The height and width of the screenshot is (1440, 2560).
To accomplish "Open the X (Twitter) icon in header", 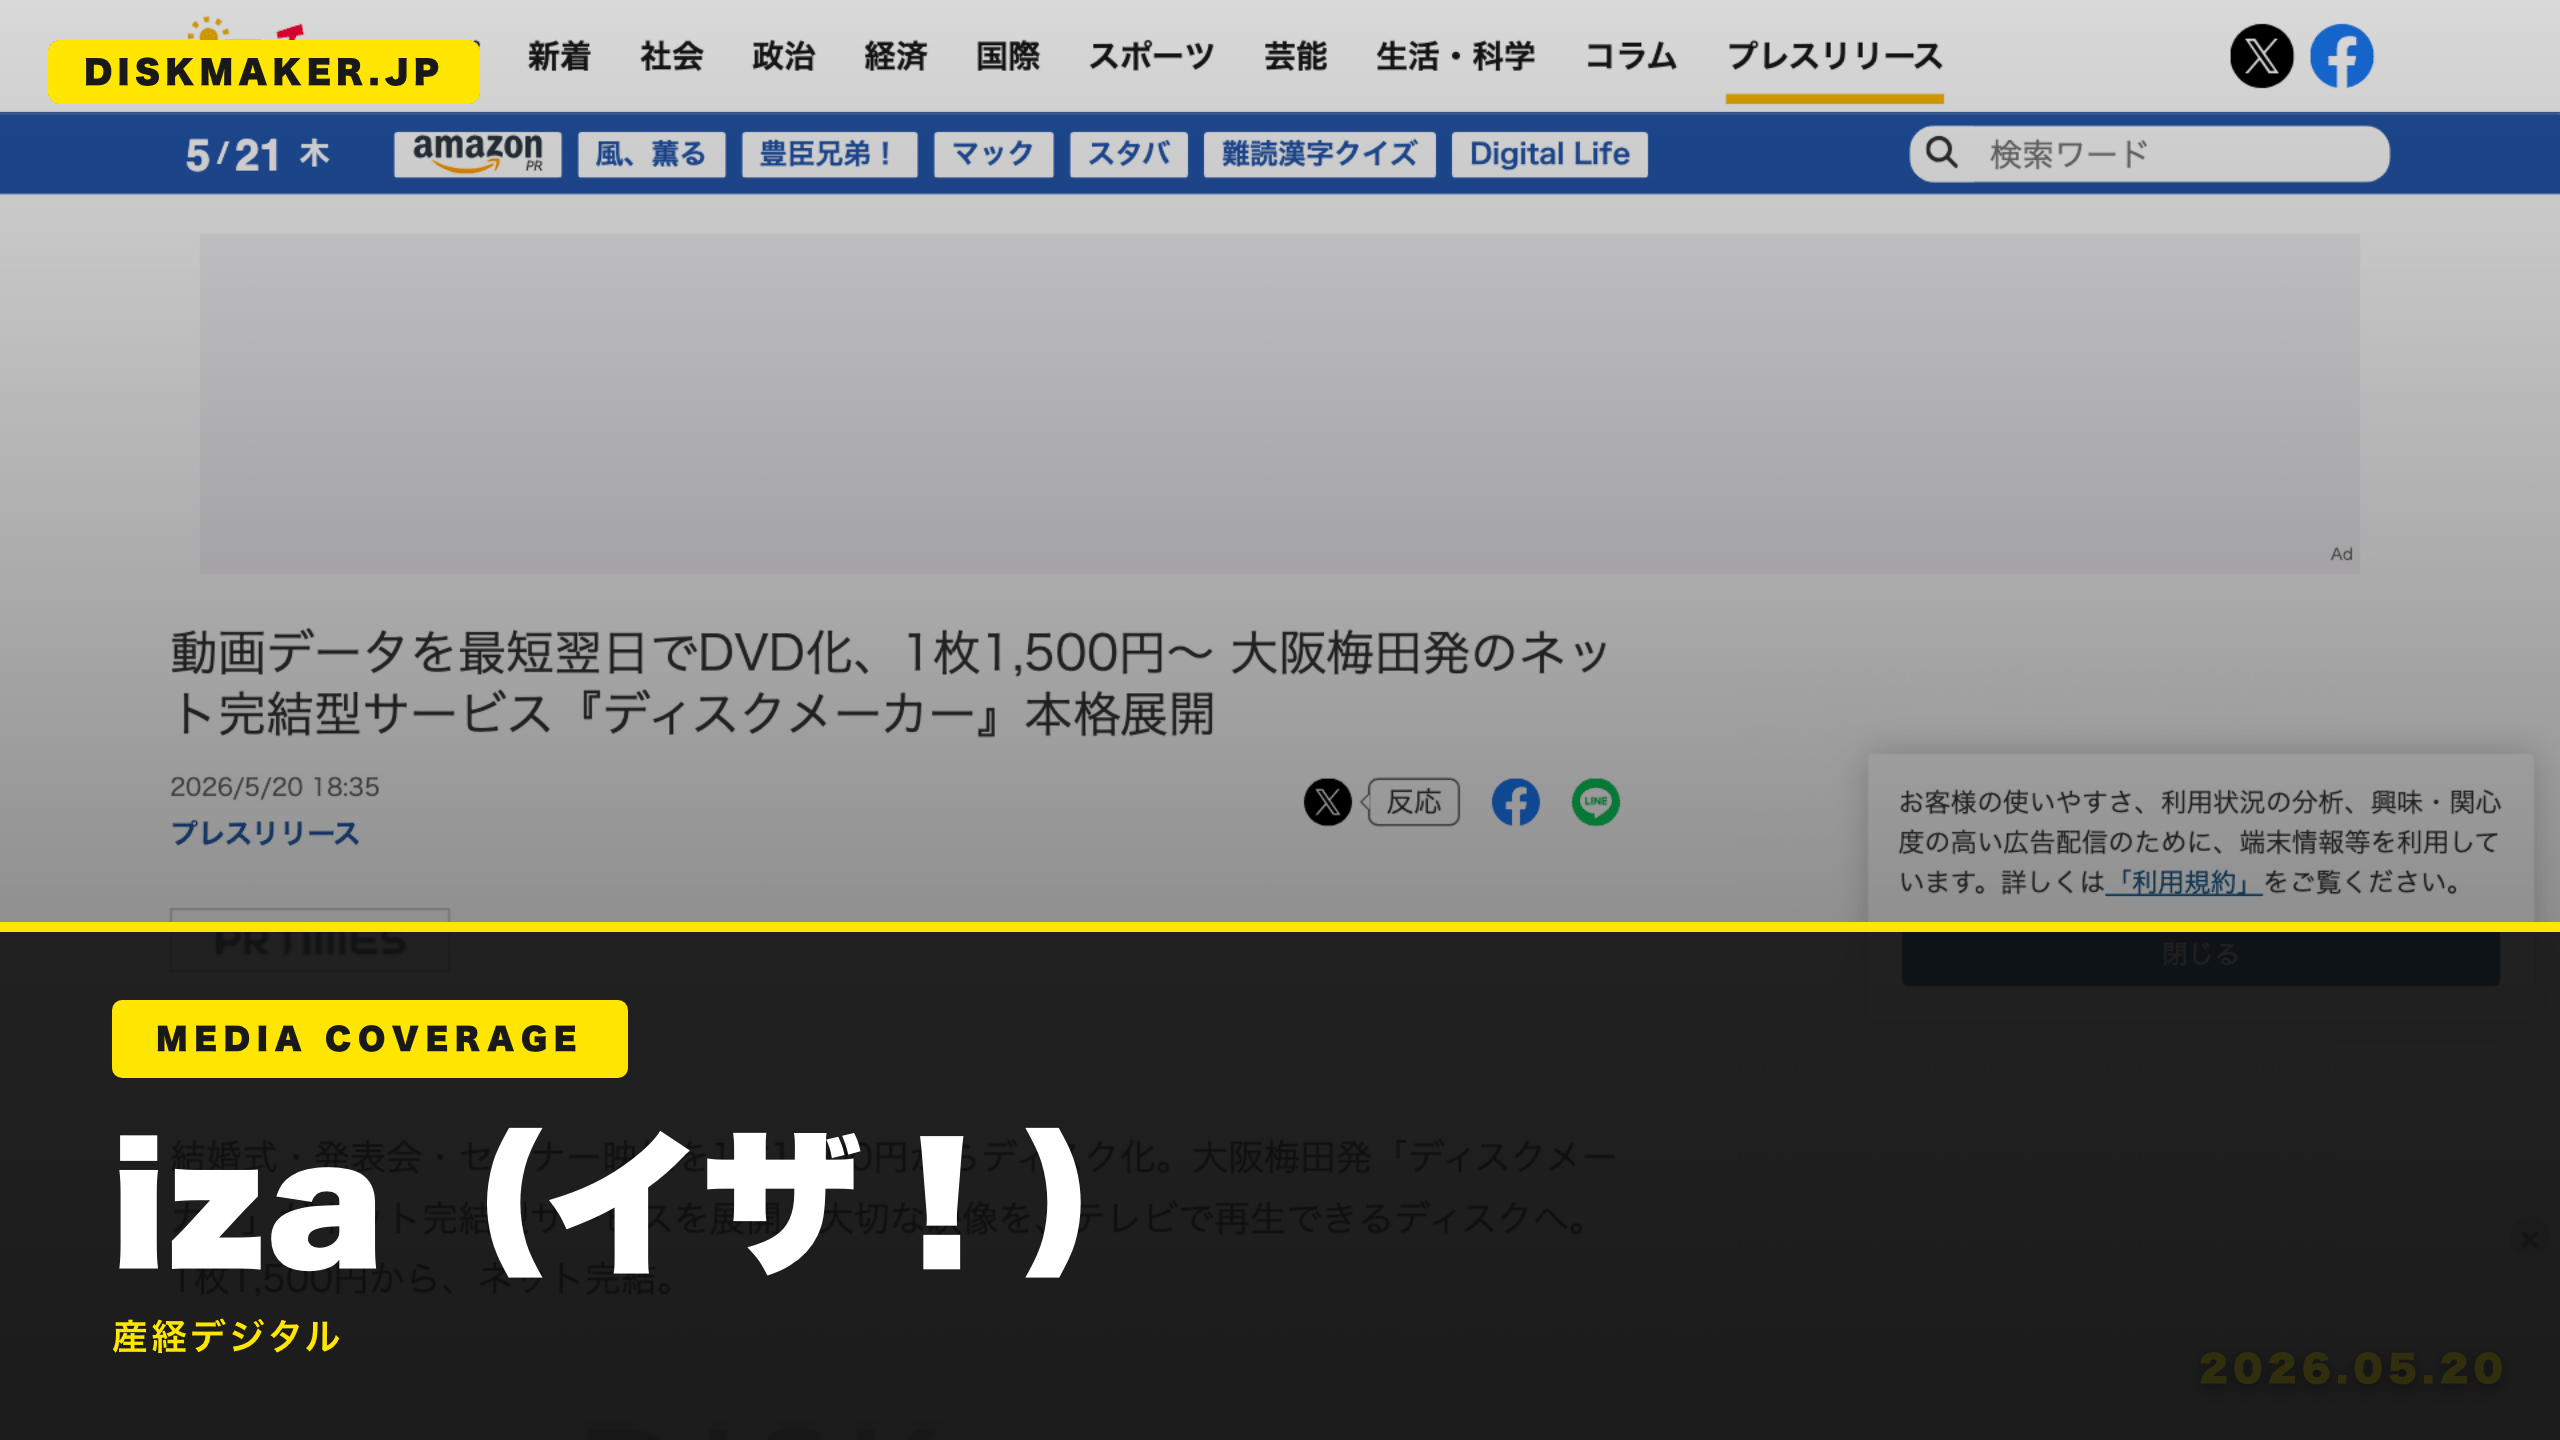I will [2261, 56].
